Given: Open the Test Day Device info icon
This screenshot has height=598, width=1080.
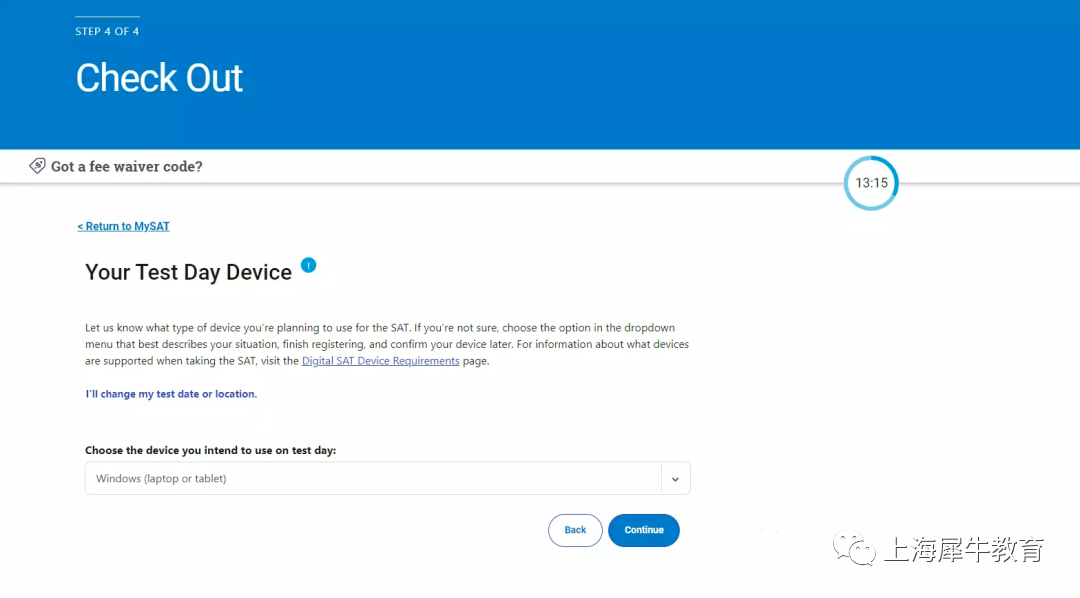Looking at the screenshot, I should click(x=309, y=265).
